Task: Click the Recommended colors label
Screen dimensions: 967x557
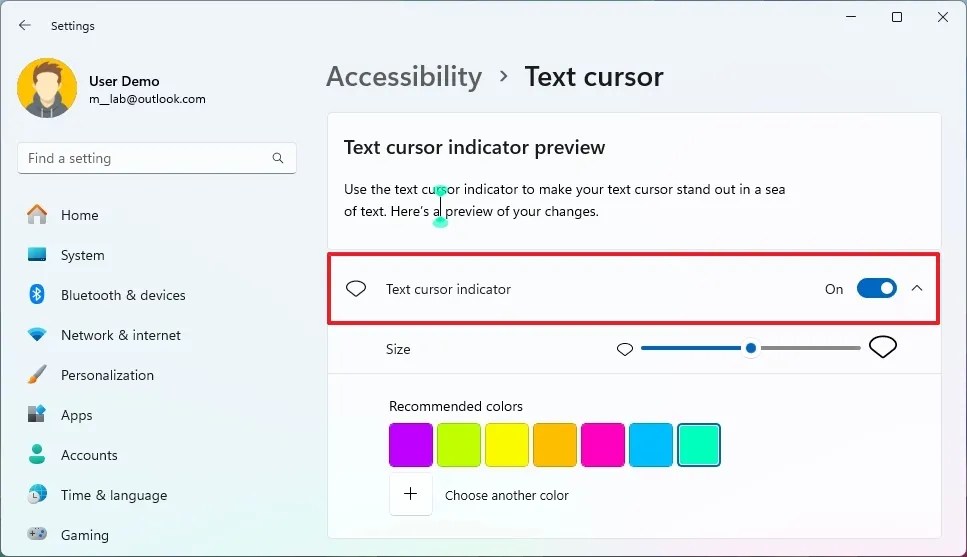Action: [x=456, y=406]
